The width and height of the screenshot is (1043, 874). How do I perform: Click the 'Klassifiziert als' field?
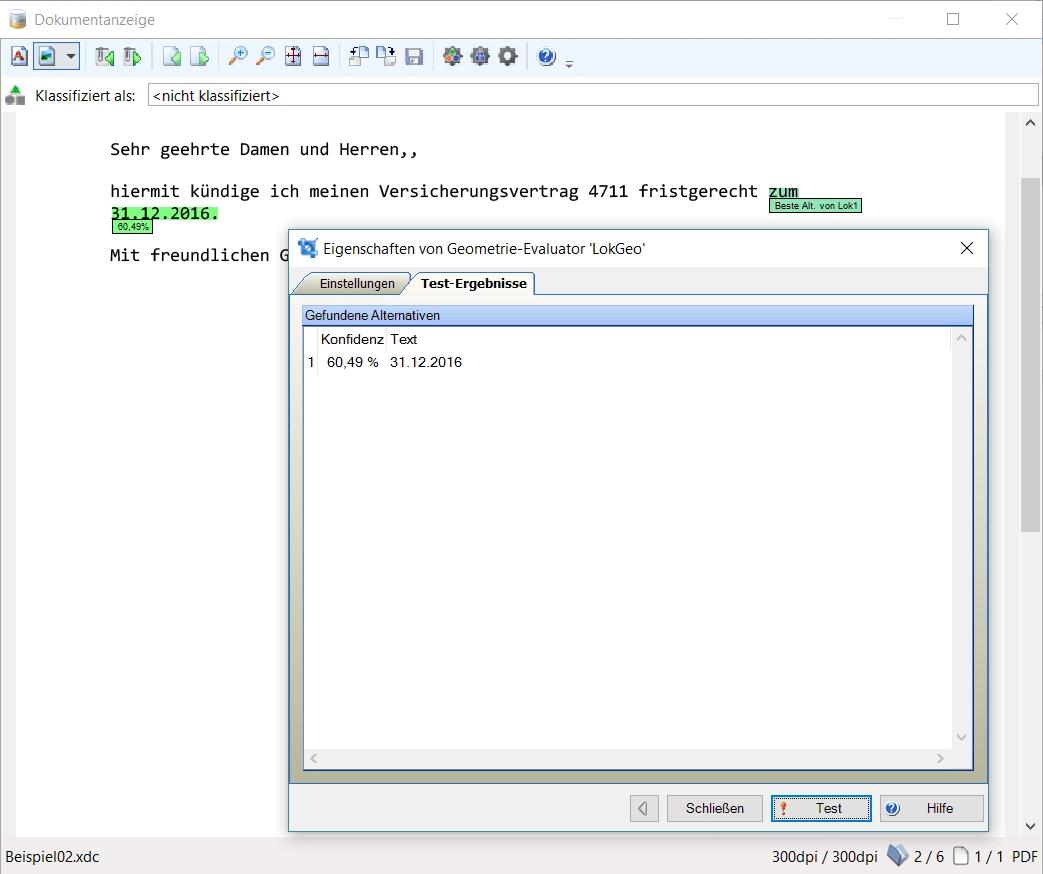pyautogui.click(x=592, y=96)
